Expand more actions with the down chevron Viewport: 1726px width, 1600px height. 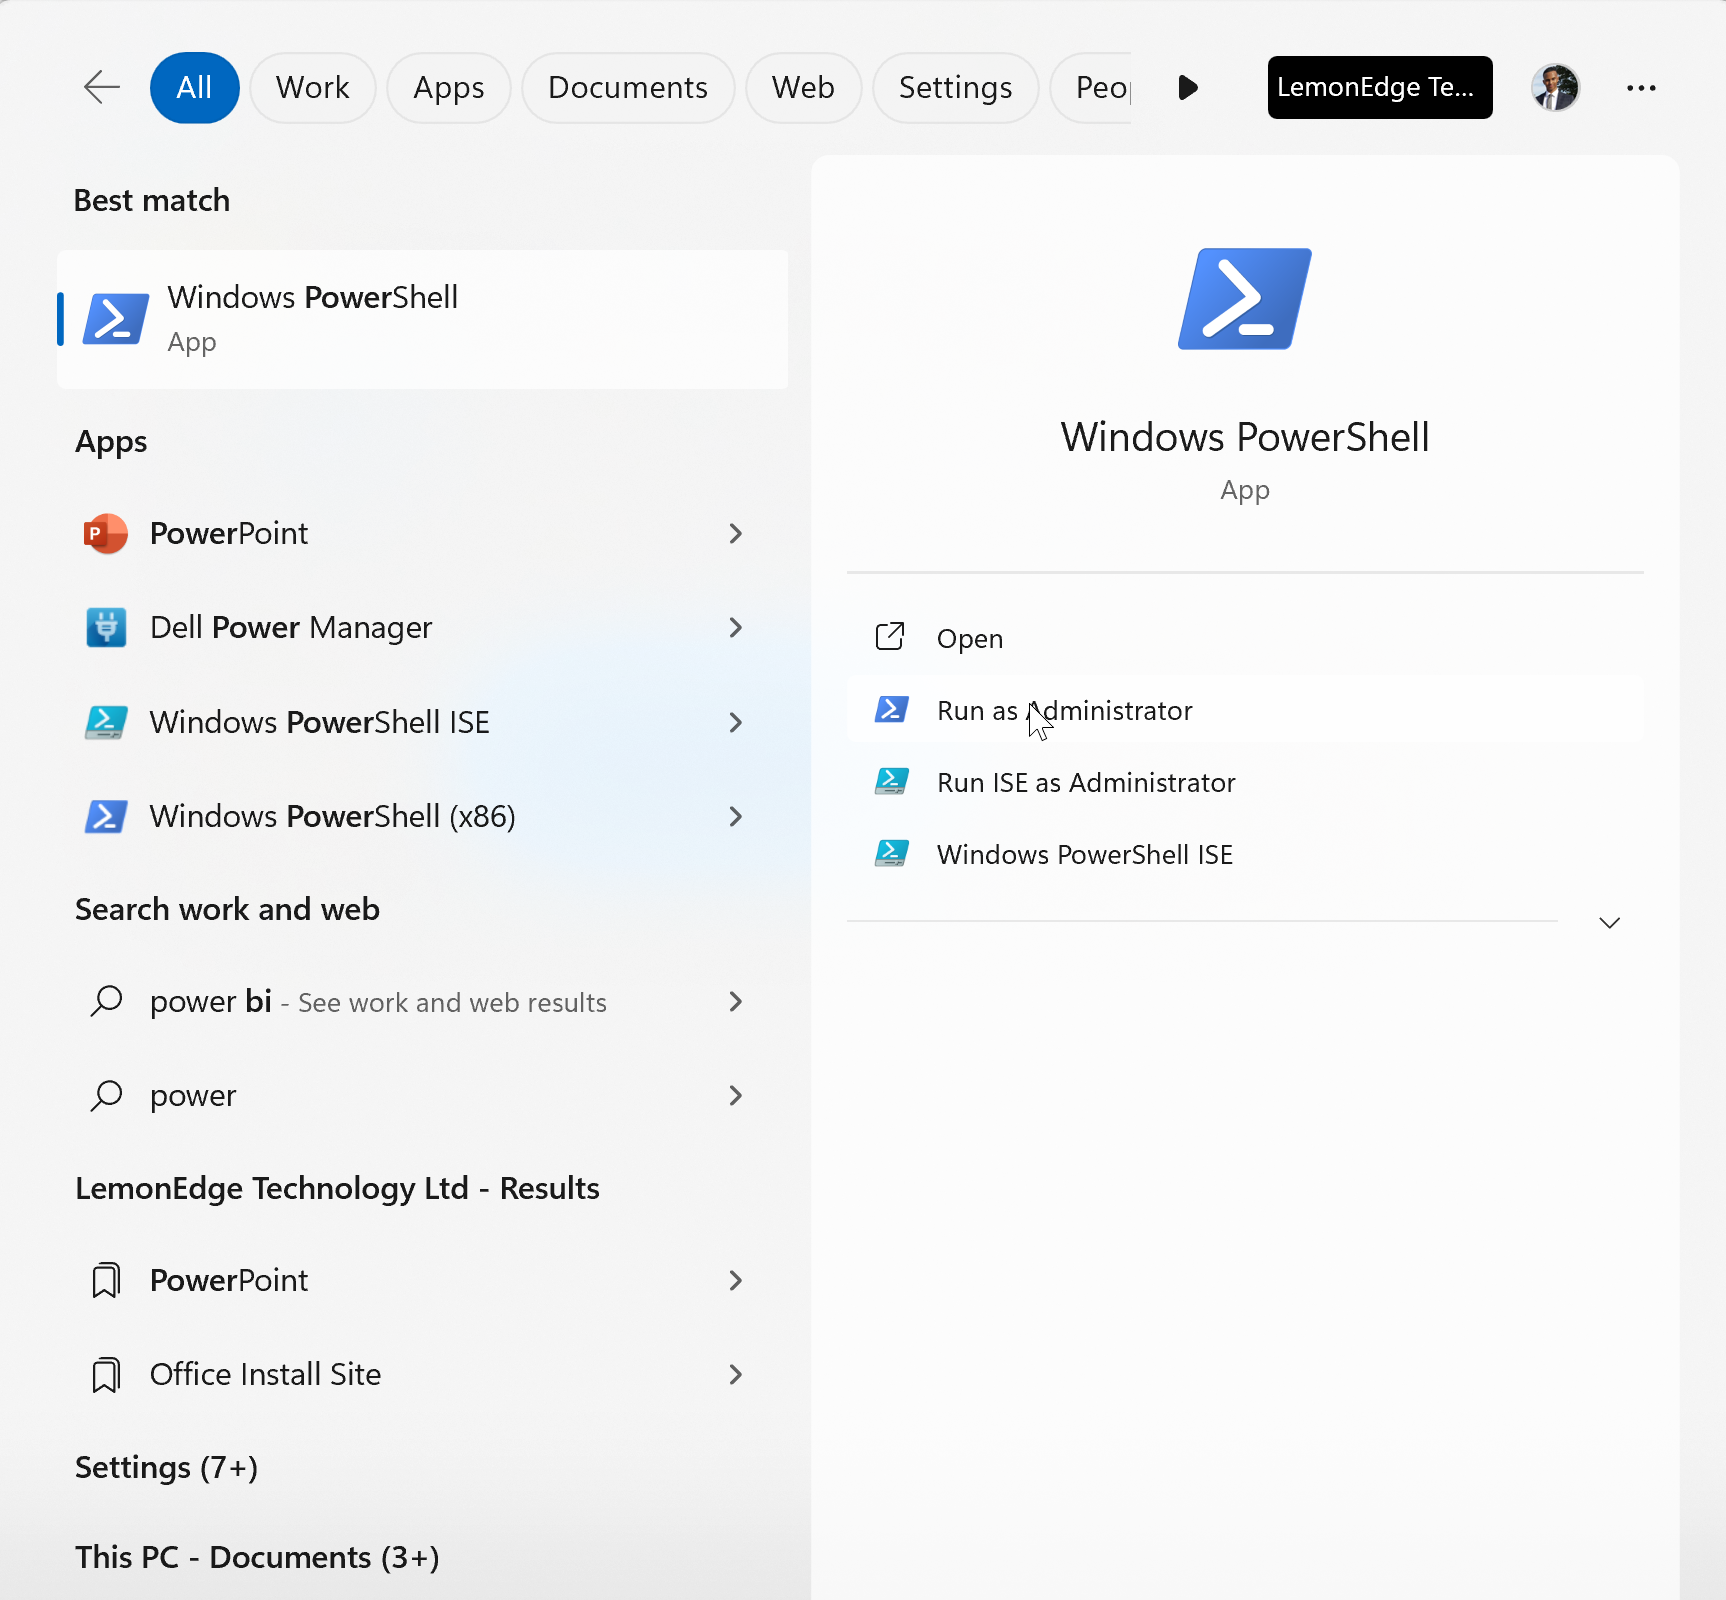tap(1609, 922)
